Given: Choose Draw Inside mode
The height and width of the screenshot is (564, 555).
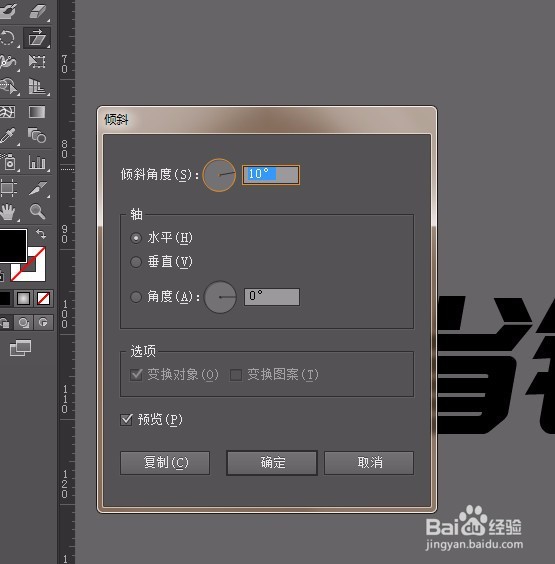Looking at the screenshot, I should [44, 323].
